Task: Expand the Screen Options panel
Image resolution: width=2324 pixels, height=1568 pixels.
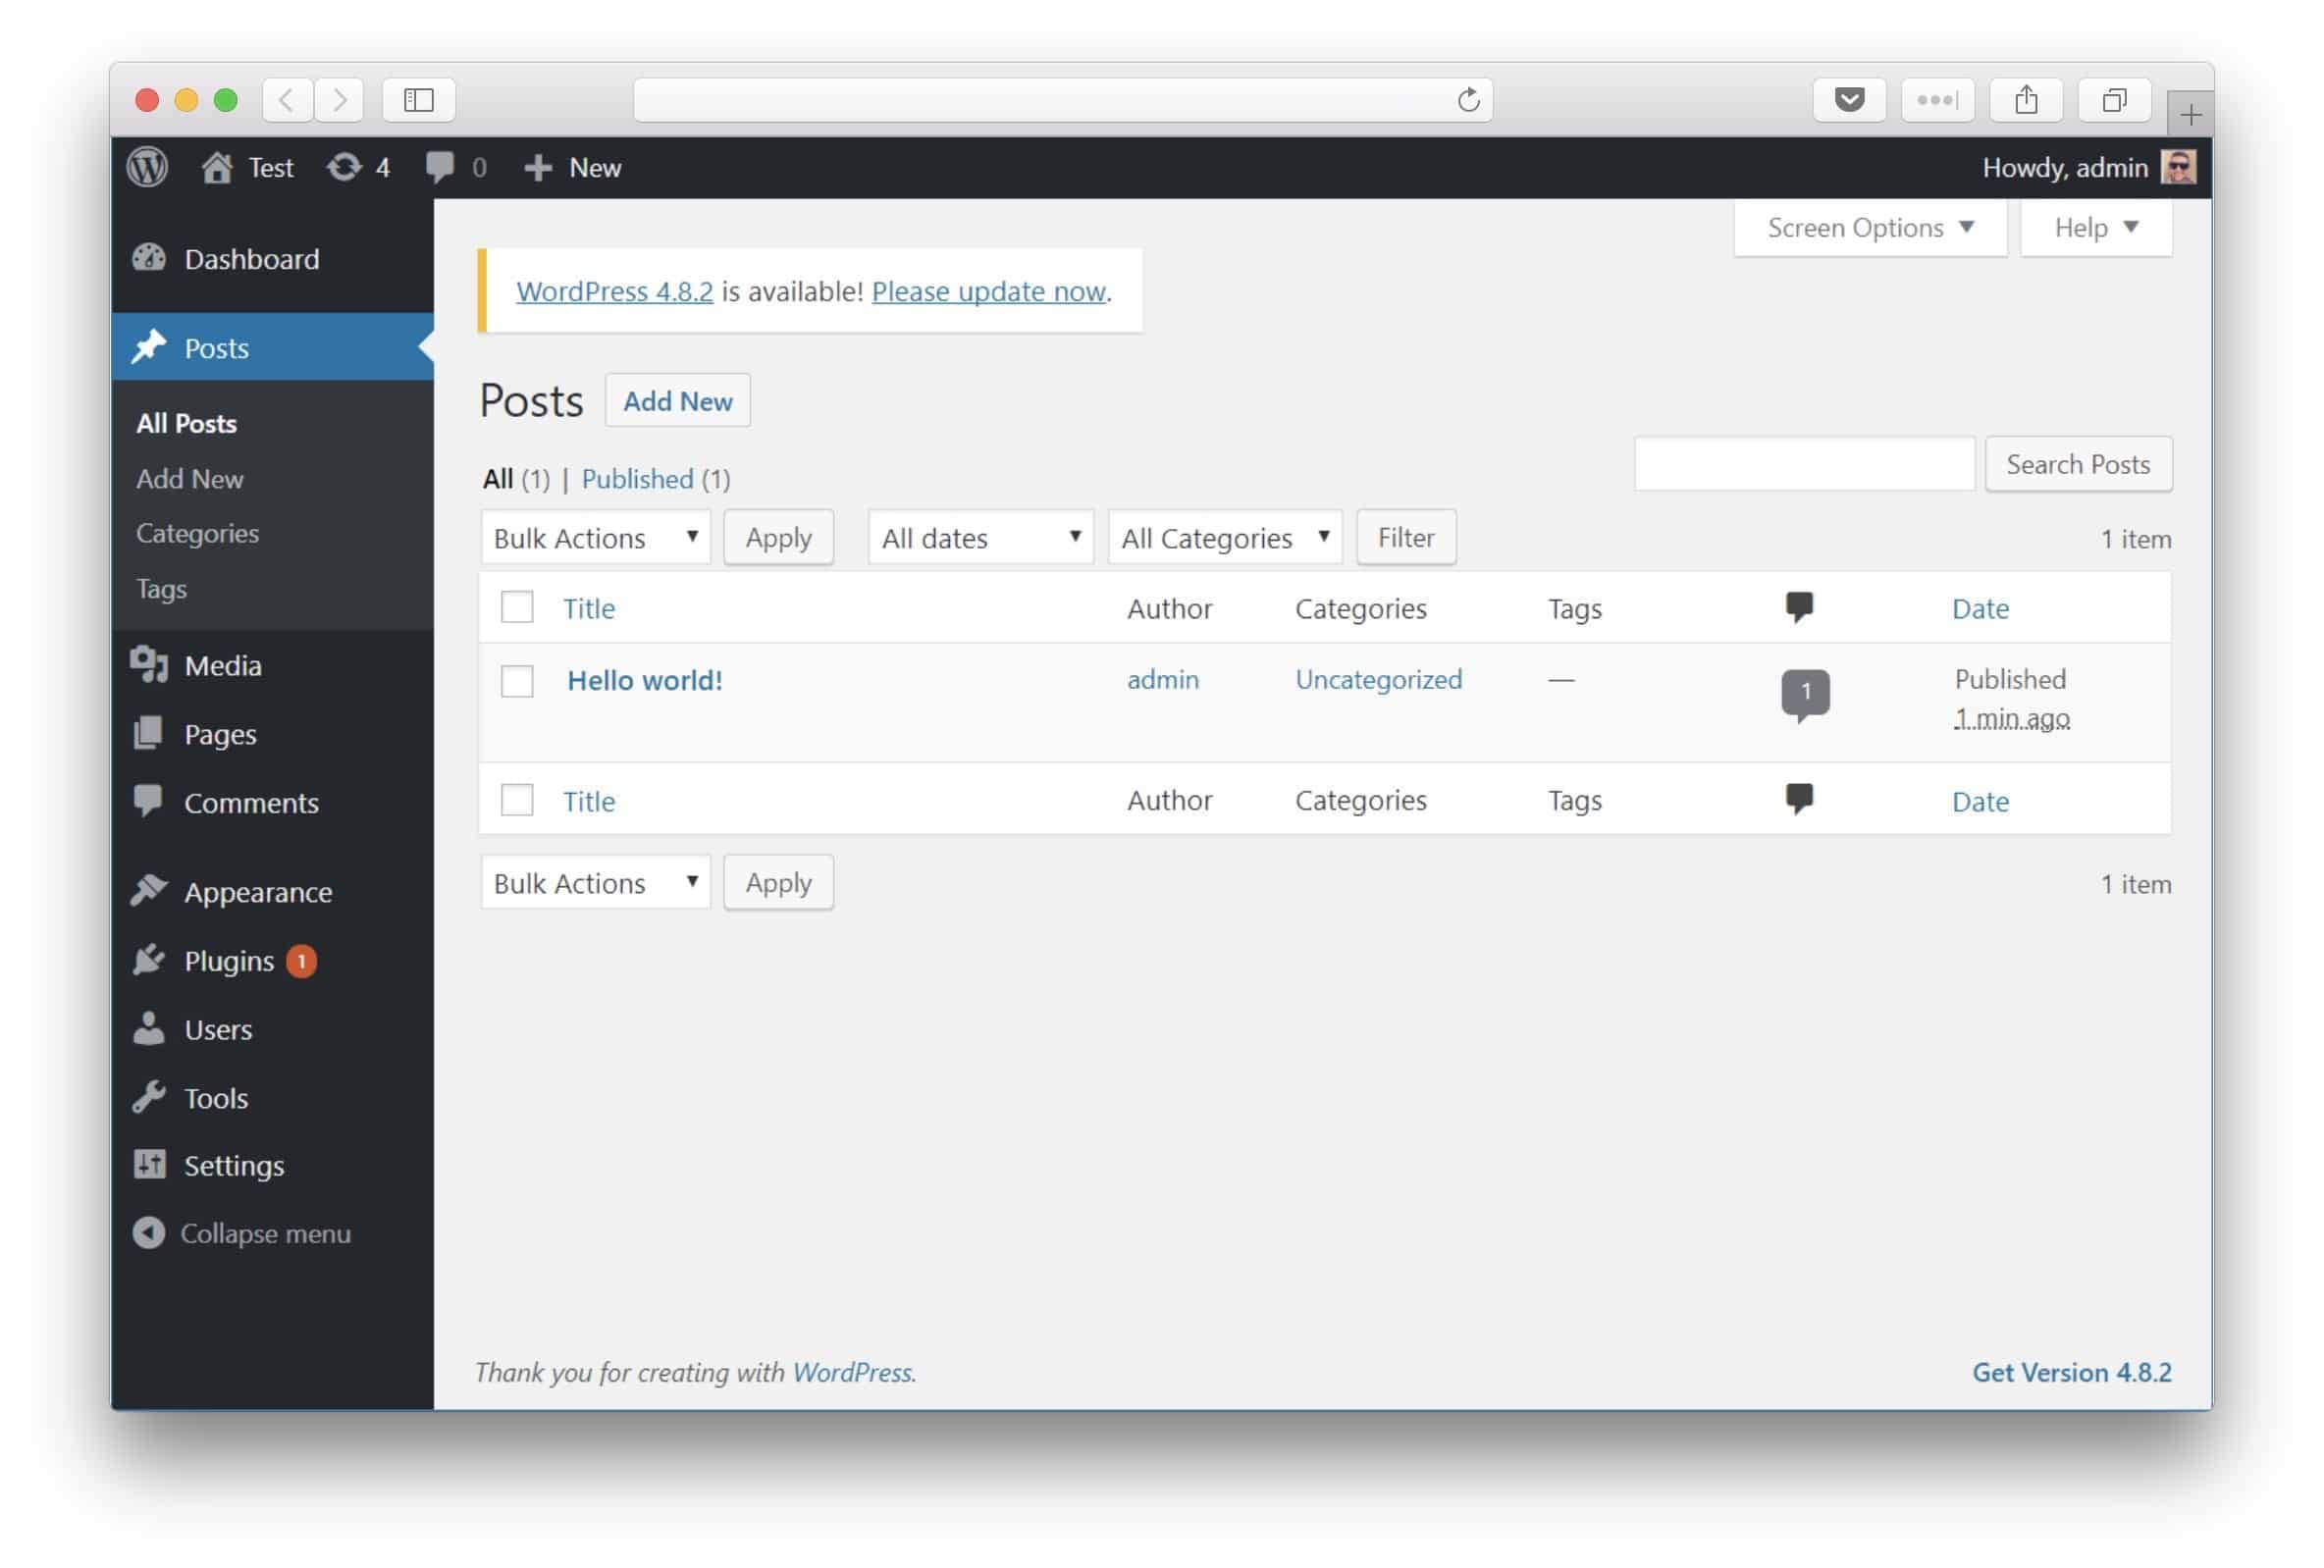Action: [1869, 228]
